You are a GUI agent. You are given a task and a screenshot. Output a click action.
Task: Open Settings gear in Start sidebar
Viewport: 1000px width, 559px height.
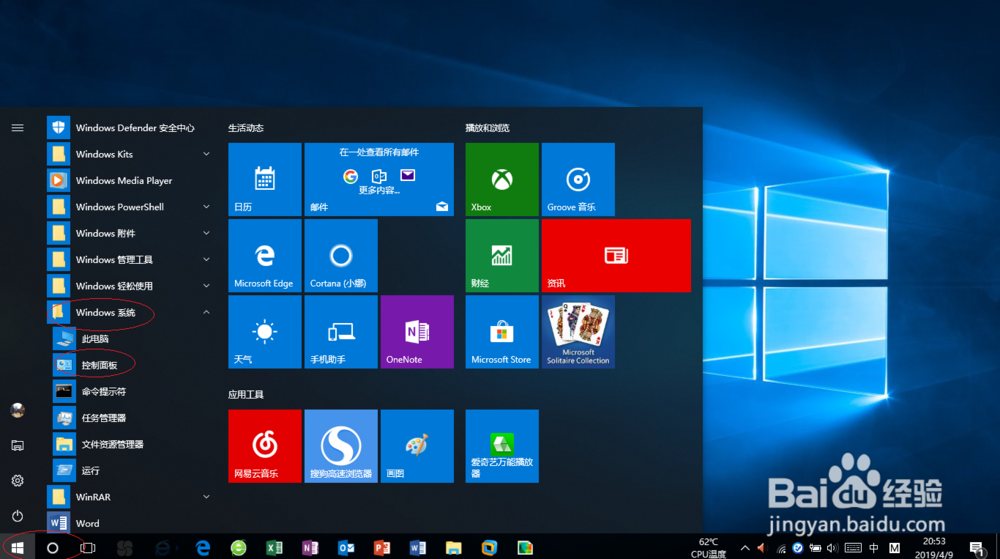(x=17, y=481)
